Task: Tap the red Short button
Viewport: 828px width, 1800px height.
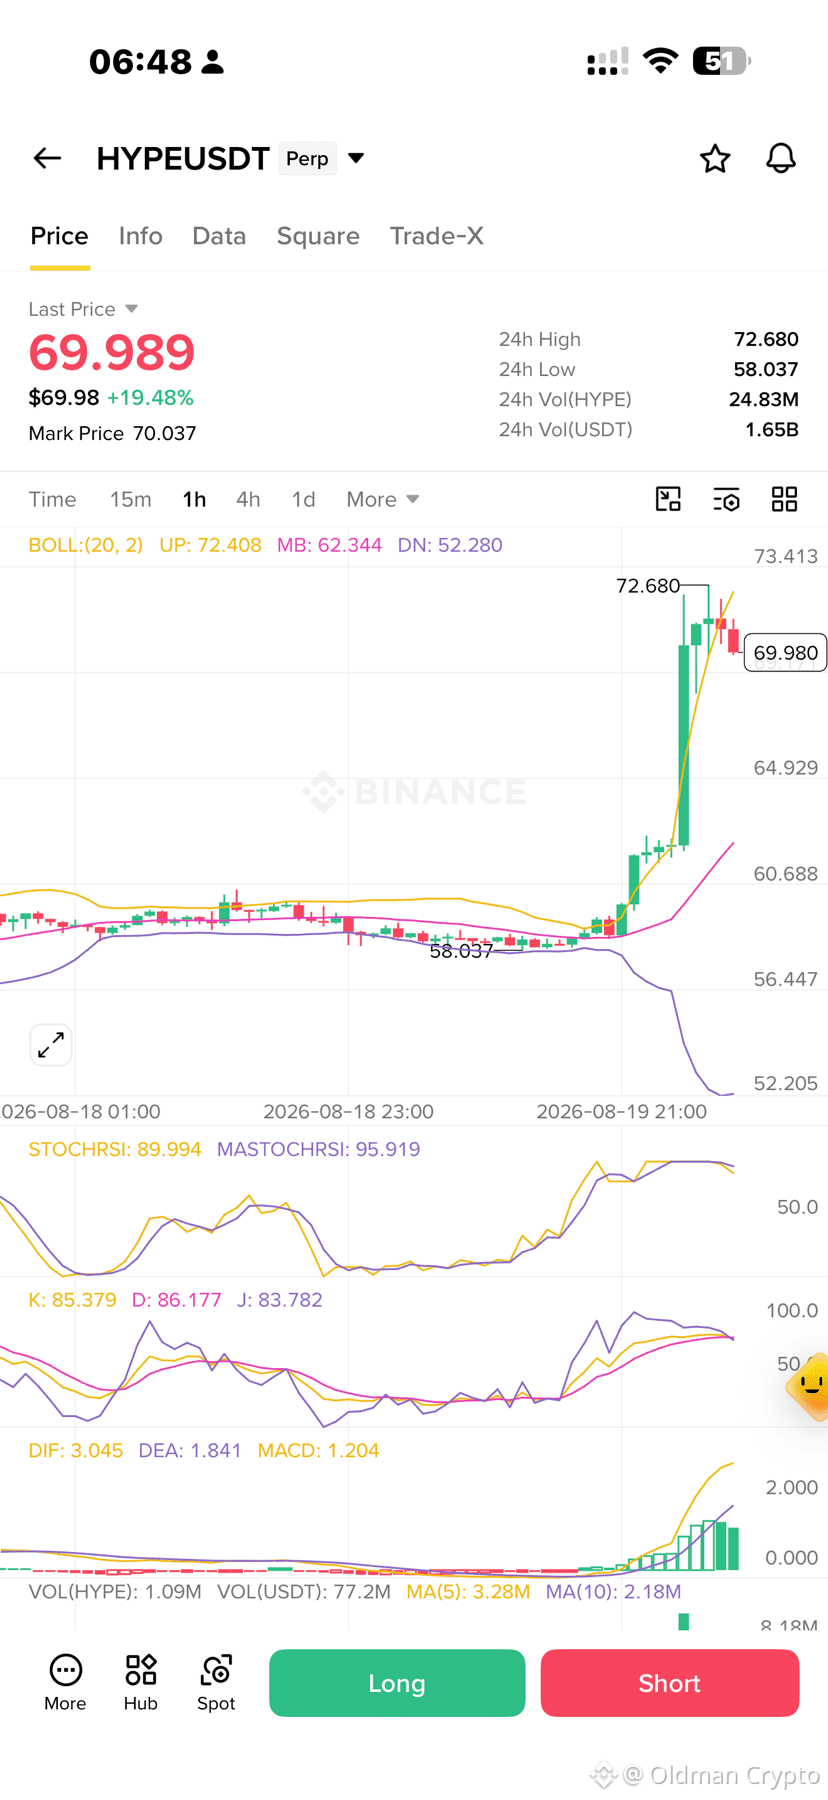Action: (x=670, y=1683)
